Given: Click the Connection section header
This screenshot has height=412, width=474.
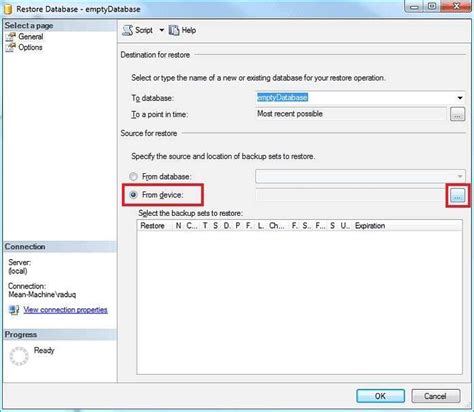Looking at the screenshot, I should tap(60, 247).
